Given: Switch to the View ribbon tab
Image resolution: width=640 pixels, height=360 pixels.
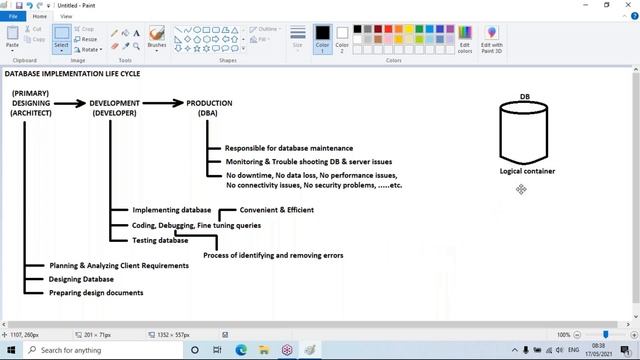Looking at the screenshot, I should click(x=66, y=16).
